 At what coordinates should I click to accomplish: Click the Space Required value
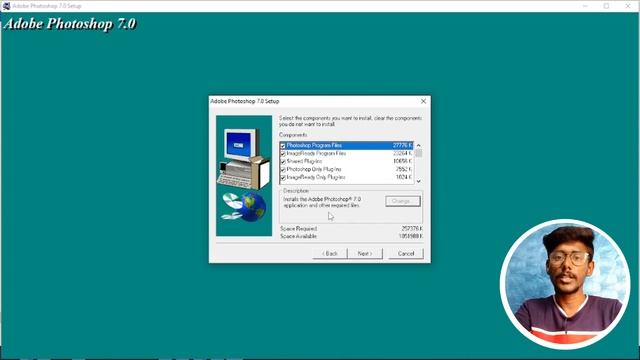[x=412, y=229]
